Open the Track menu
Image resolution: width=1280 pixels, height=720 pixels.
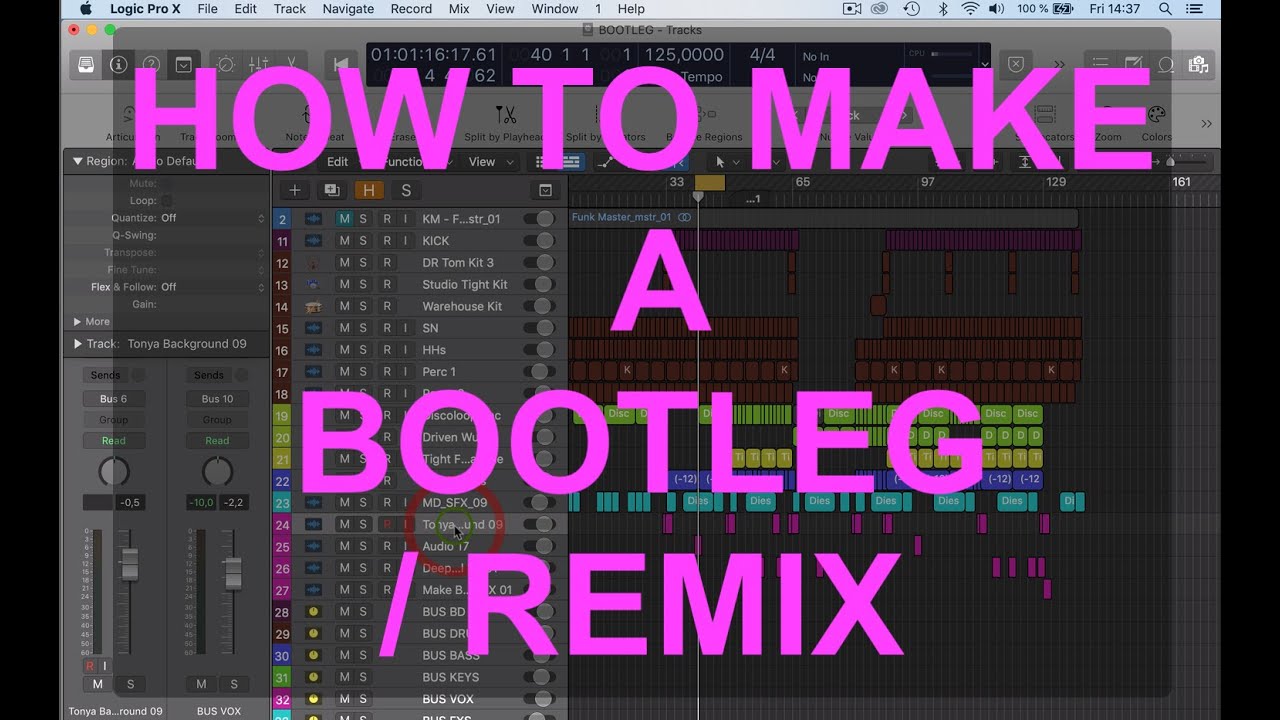coord(290,9)
